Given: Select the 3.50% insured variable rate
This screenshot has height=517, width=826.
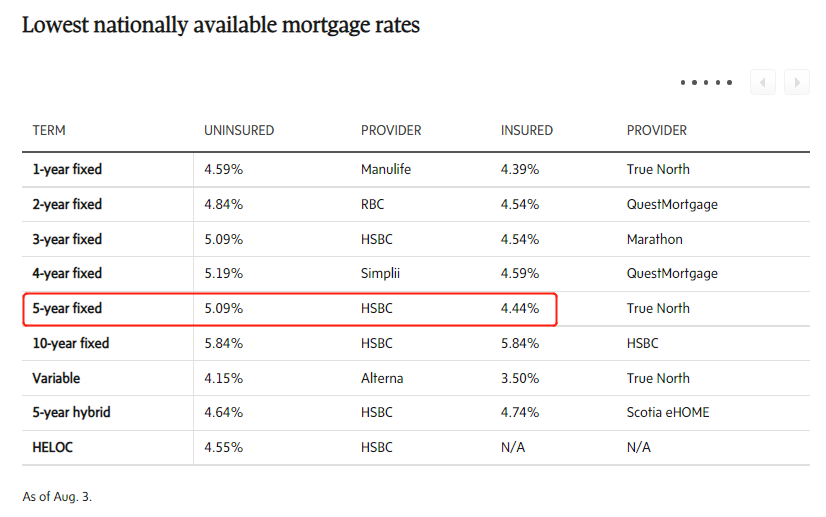Looking at the screenshot, I should coord(520,378).
